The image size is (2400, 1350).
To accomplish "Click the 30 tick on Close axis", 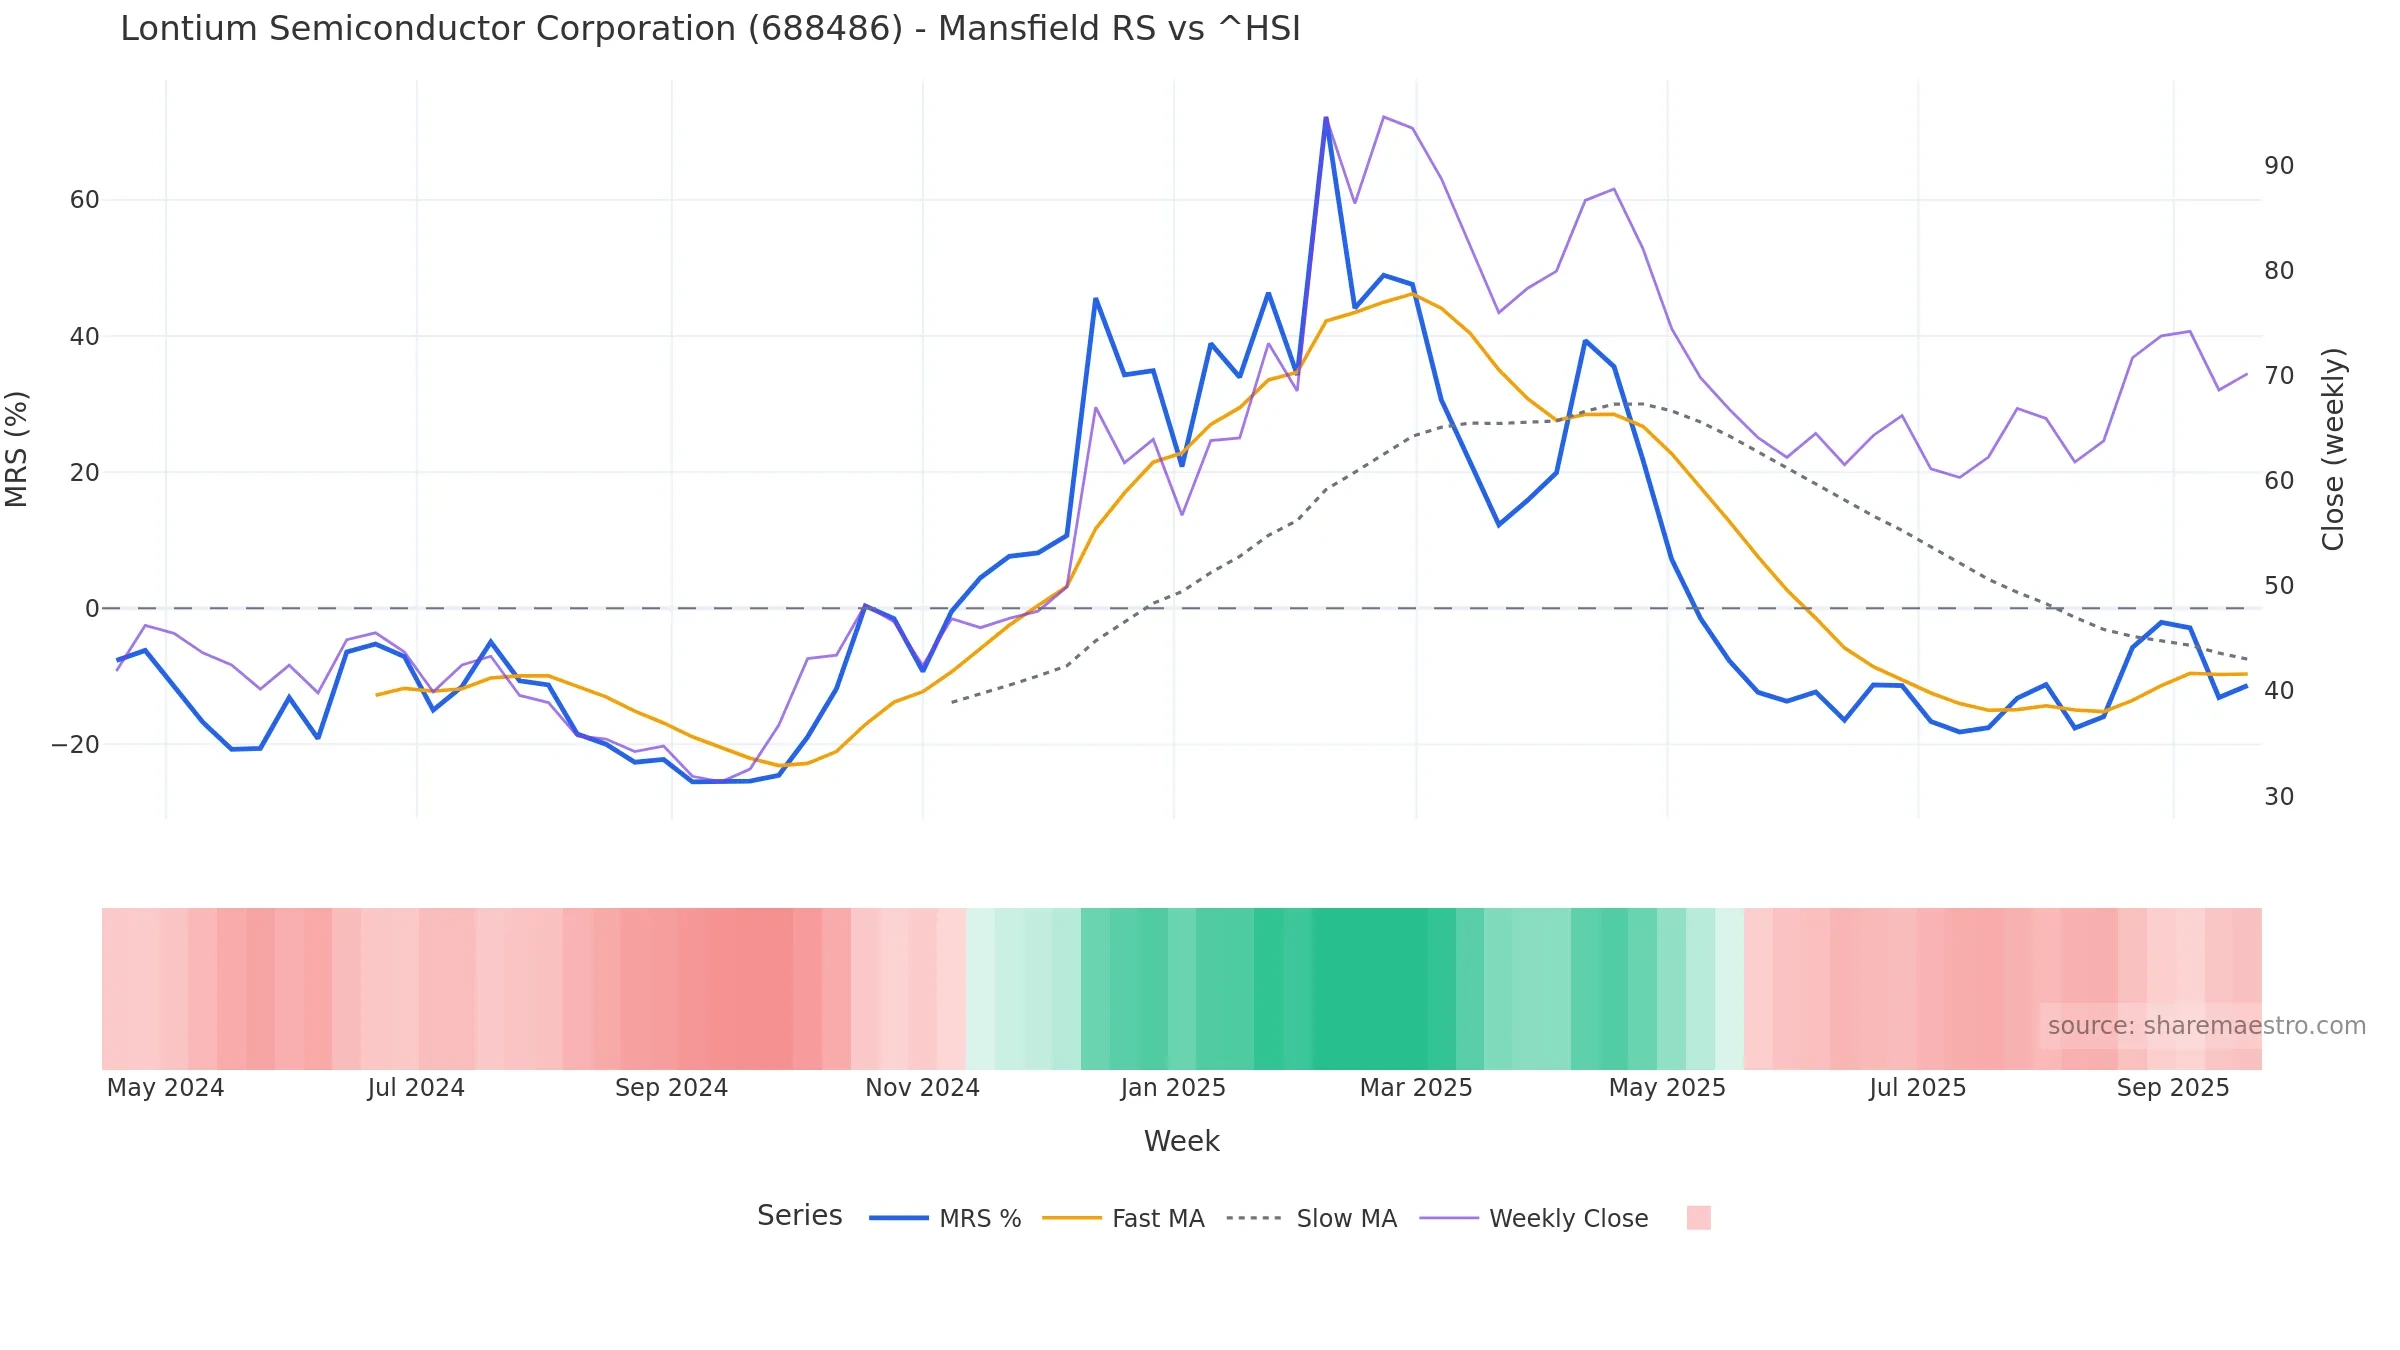I will tap(2279, 797).
